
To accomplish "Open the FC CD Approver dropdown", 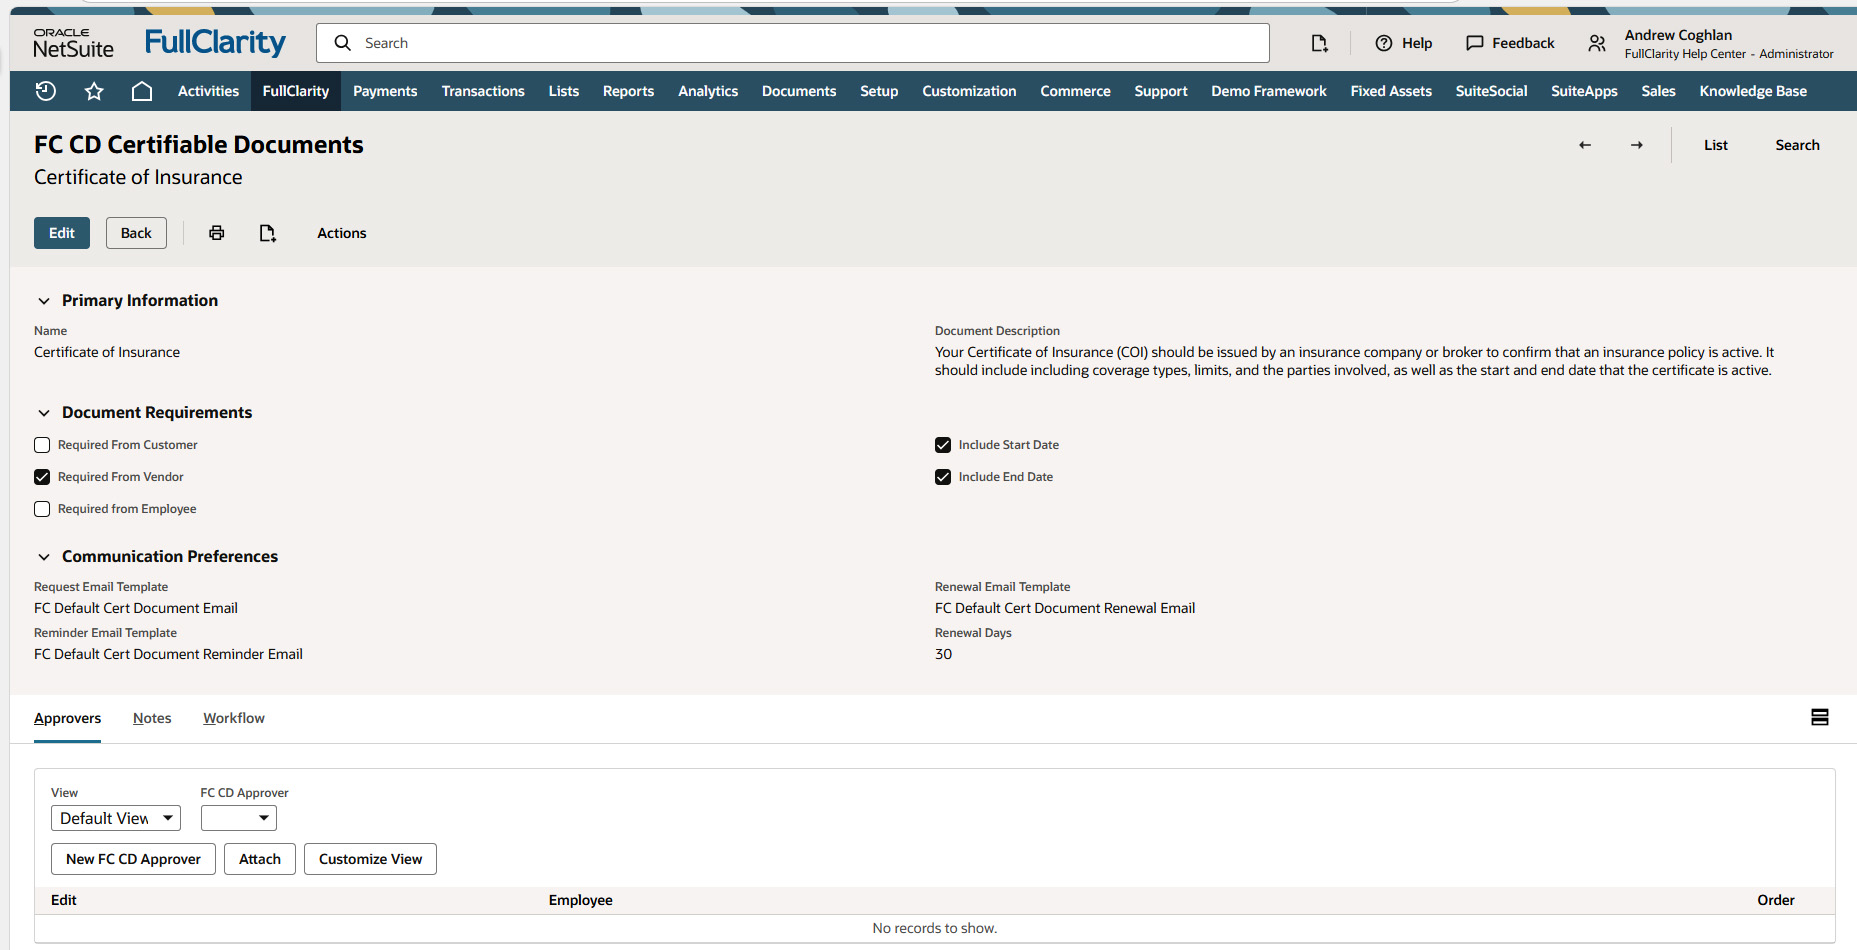I will (x=239, y=818).
